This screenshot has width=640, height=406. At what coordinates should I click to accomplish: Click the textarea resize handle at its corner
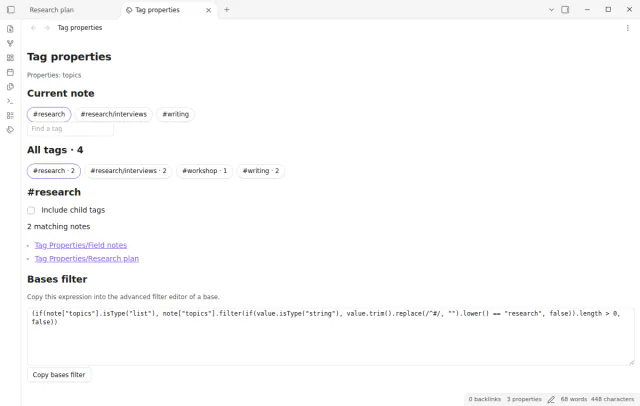point(631,362)
